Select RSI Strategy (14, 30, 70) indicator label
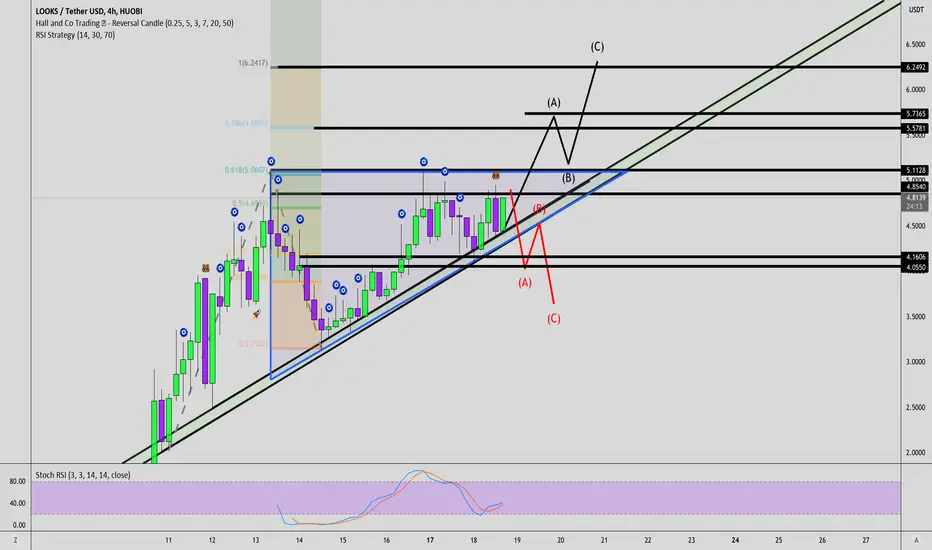This screenshot has height=550, width=932. [x=75, y=35]
